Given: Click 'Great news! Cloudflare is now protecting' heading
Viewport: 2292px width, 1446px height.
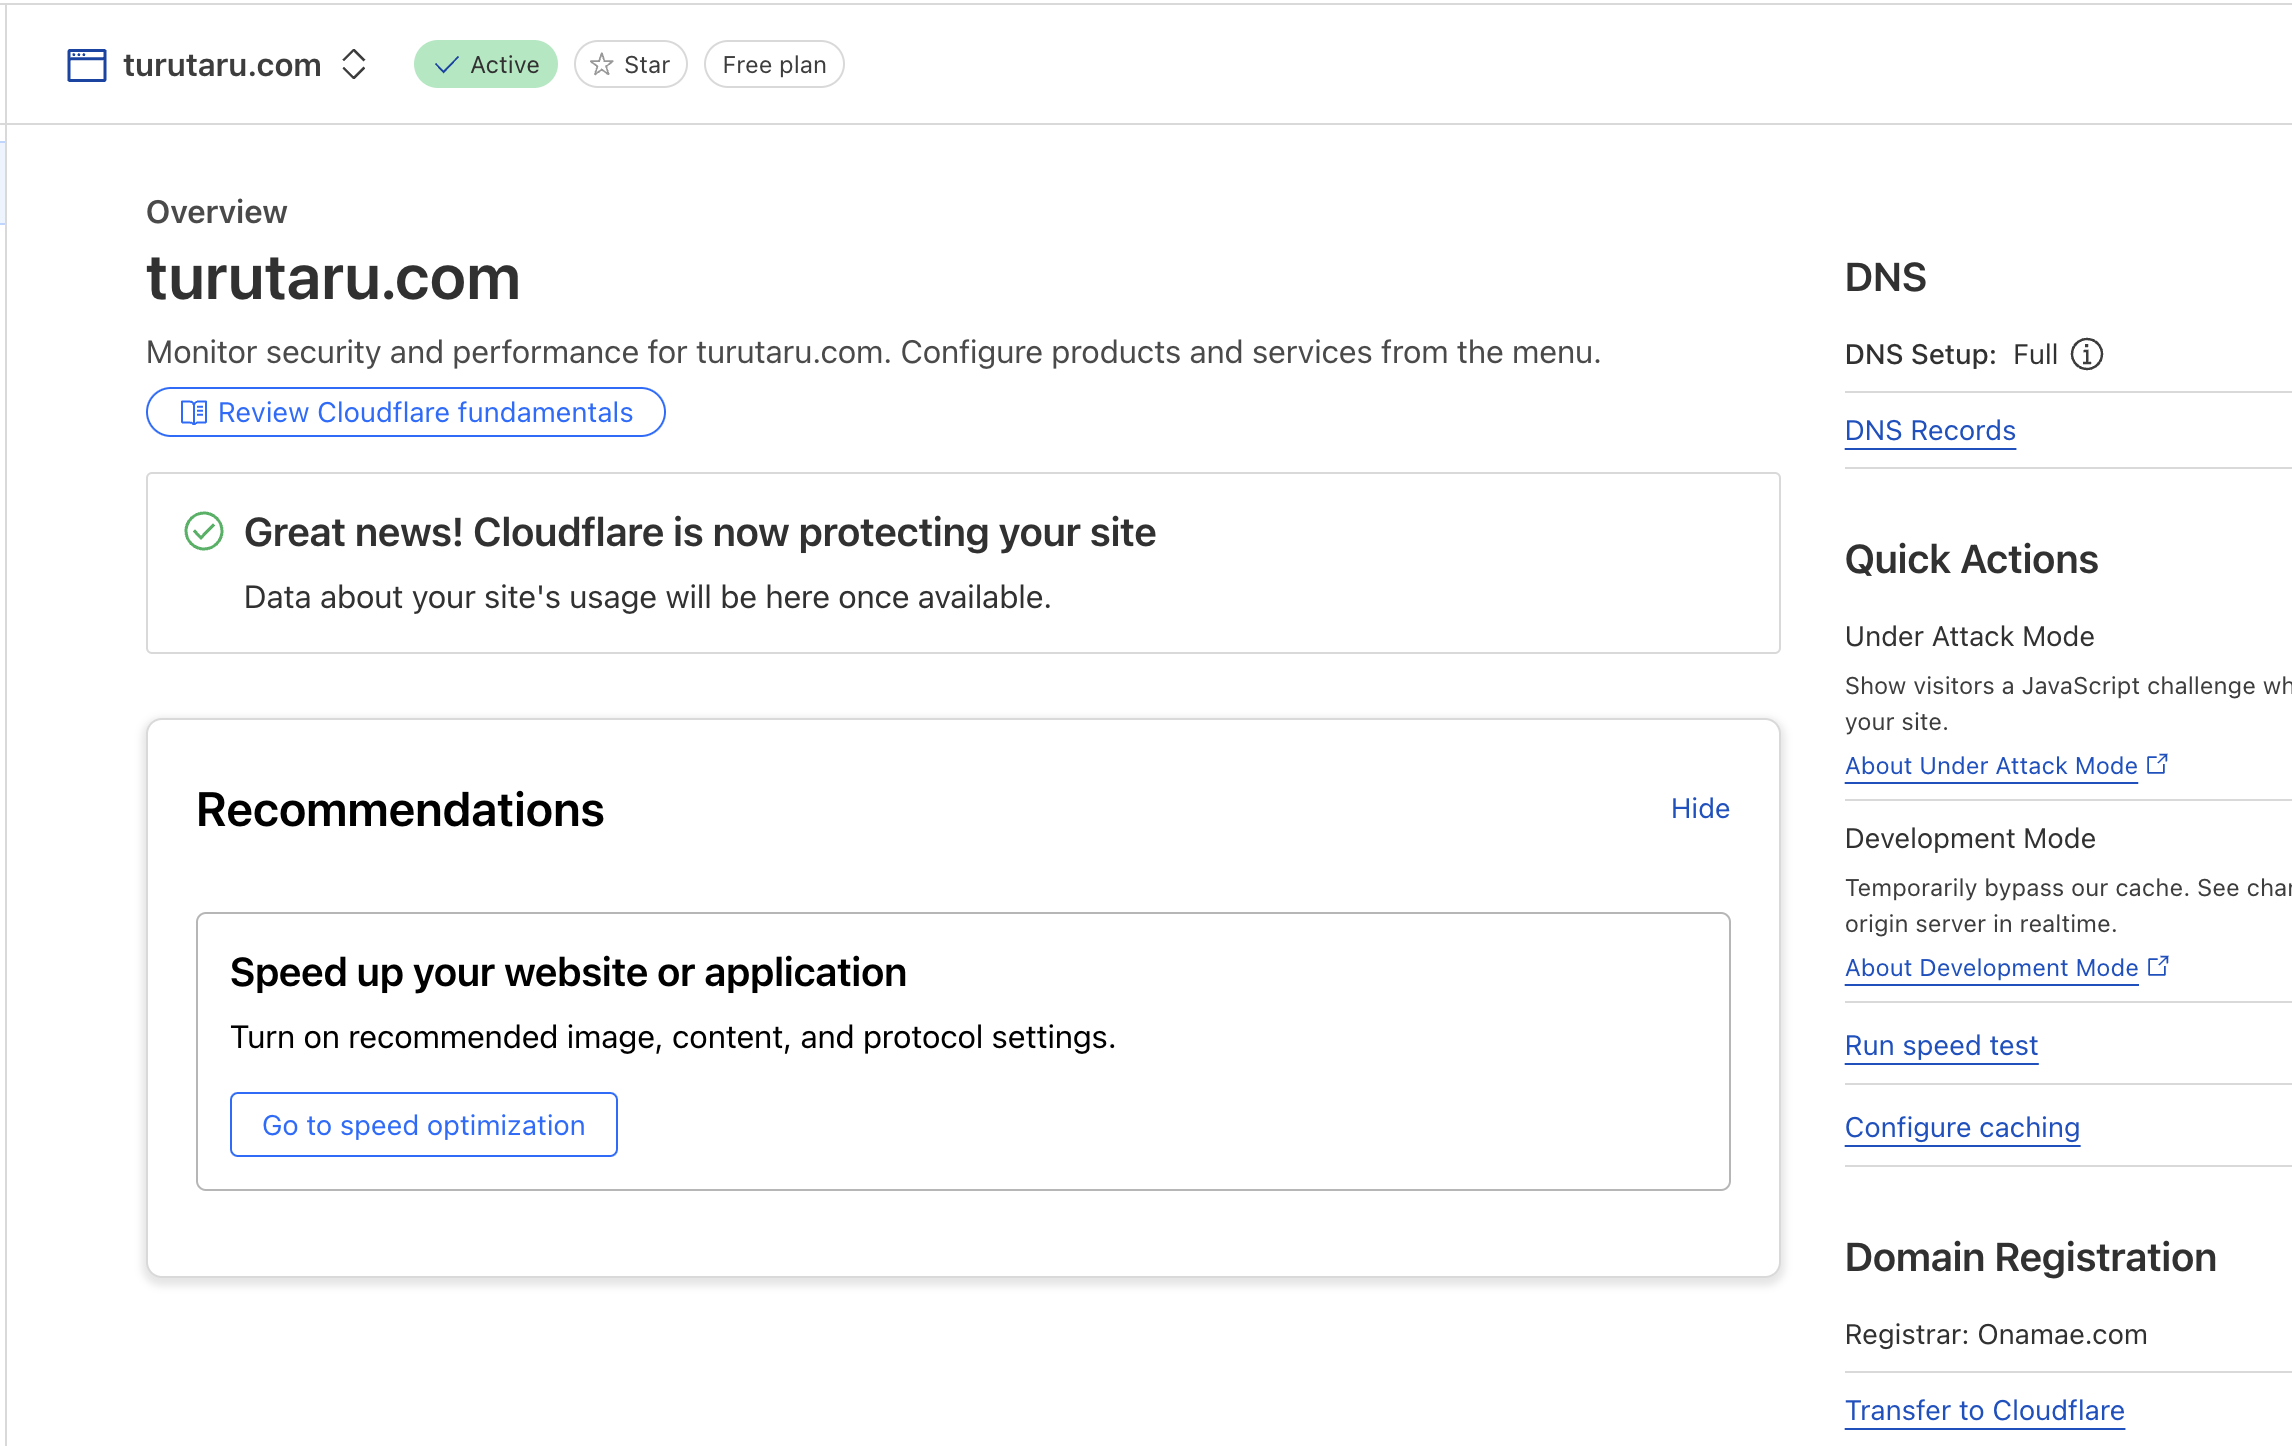Looking at the screenshot, I should (x=700, y=532).
